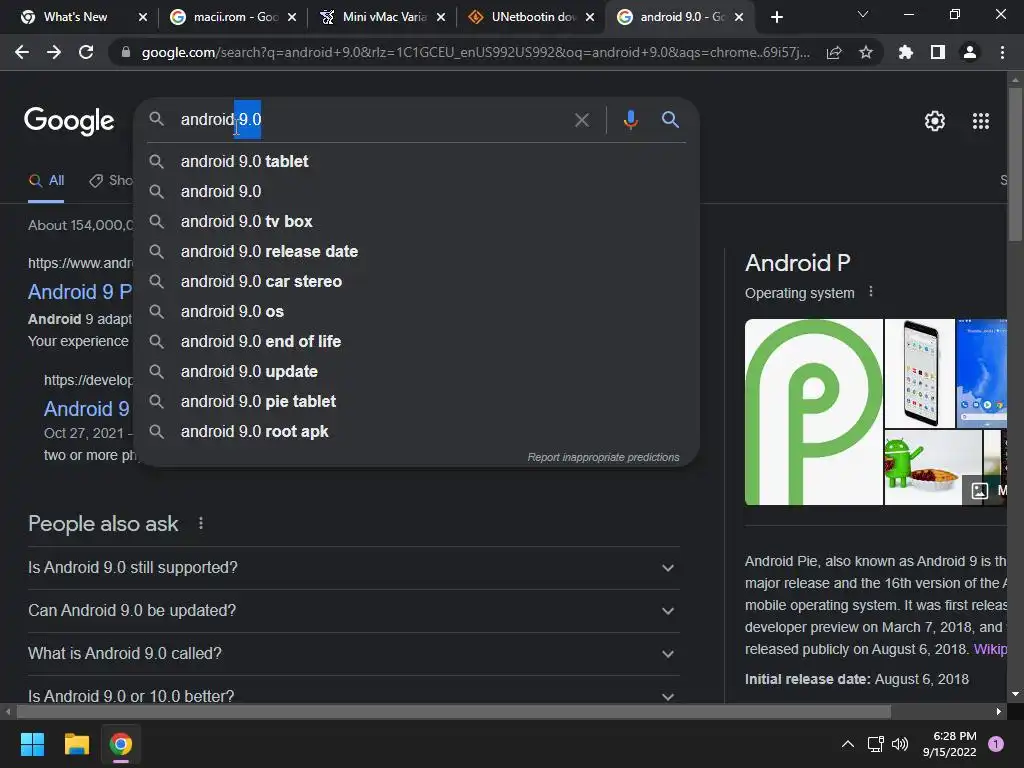
Task: Select the All search results tab
Action: (x=46, y=181)
